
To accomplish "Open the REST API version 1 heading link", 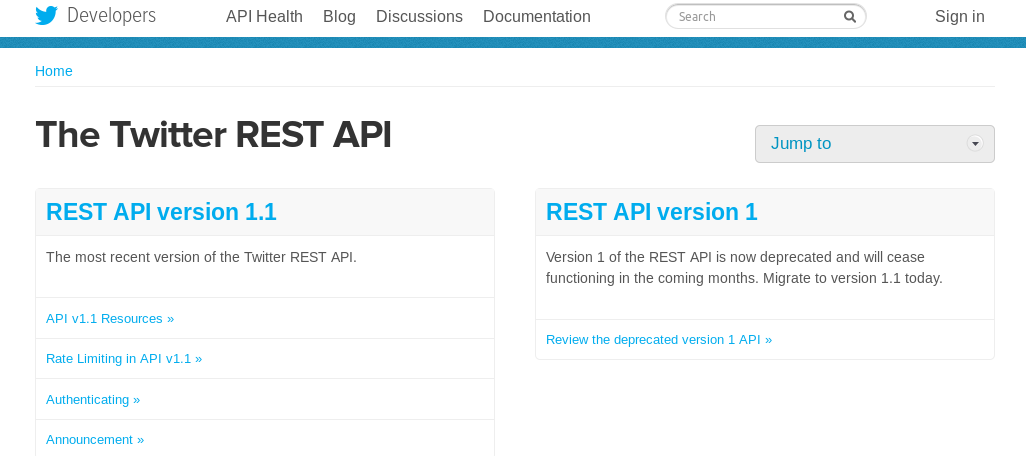I will coord(652,212).
